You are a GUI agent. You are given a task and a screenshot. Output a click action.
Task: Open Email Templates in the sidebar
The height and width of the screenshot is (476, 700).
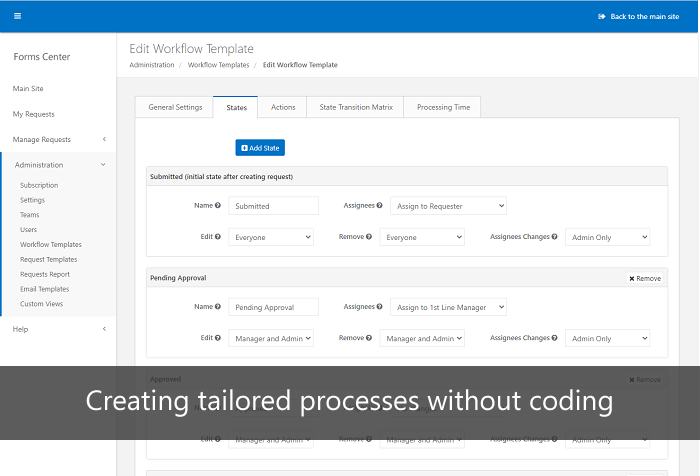tap(44, 288)
